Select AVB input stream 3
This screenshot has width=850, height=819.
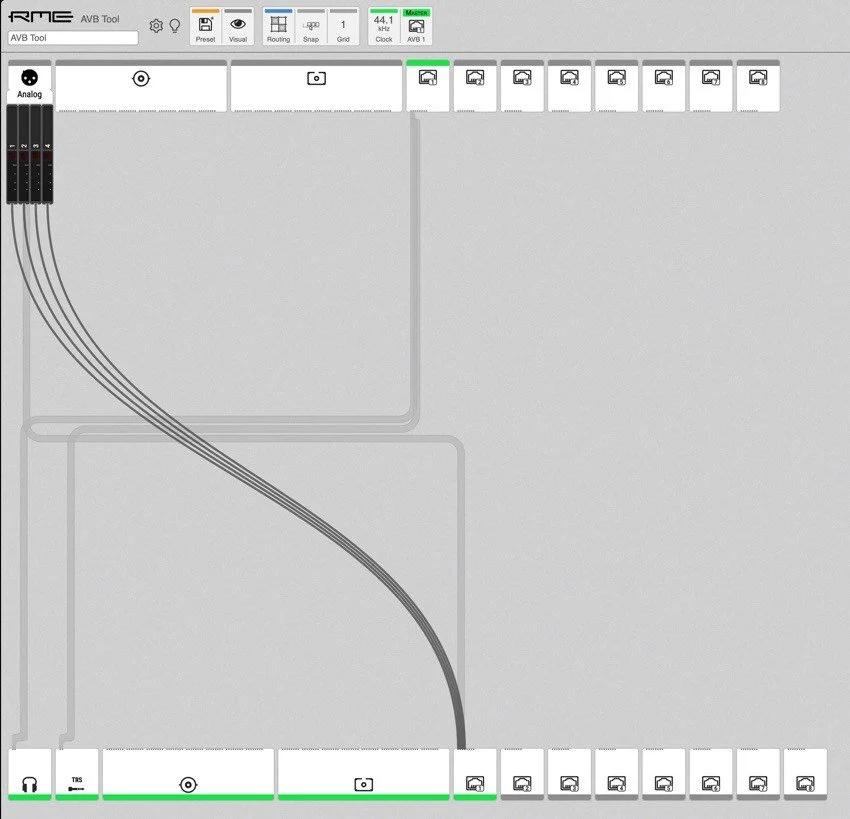522,86
